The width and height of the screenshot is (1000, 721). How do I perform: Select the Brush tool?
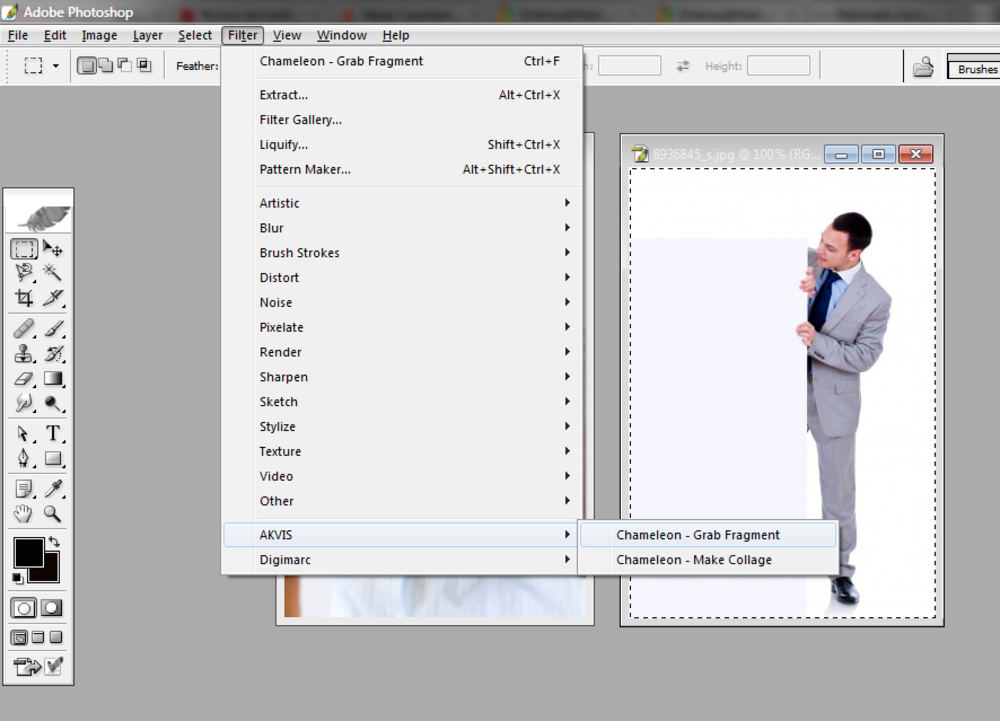52,328
